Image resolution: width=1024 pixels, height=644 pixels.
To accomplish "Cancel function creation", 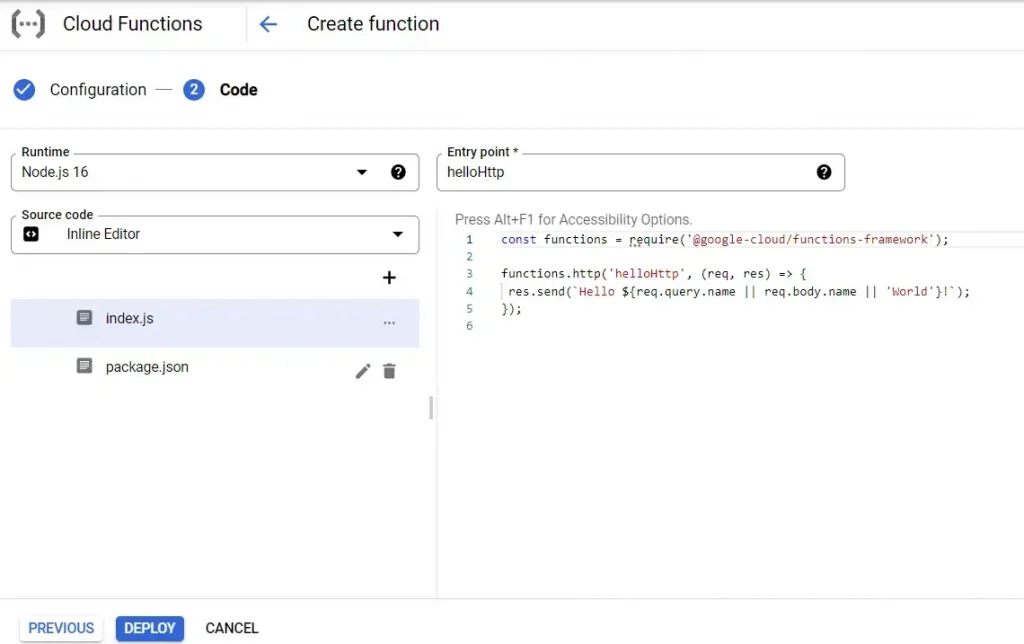I will [x=232, y=628].
